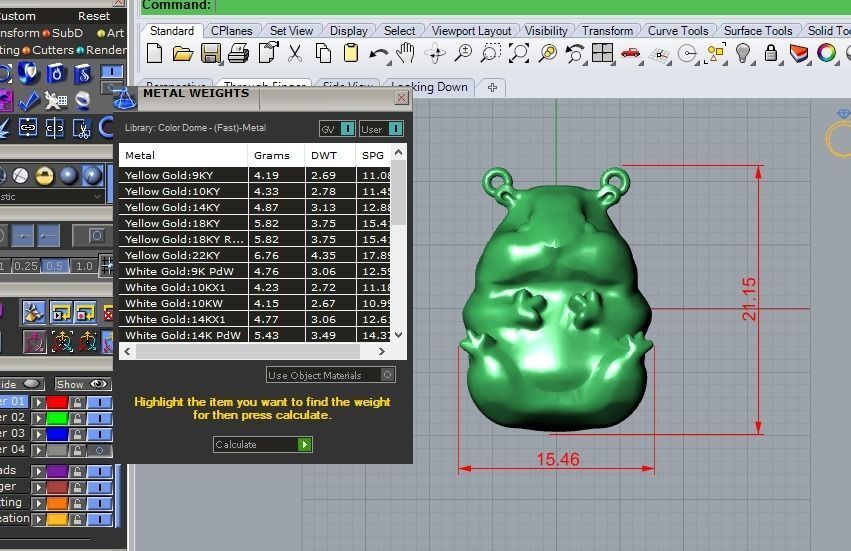Paste with the clipboard icon
851x551 pixels.
(x=351, y=53)
